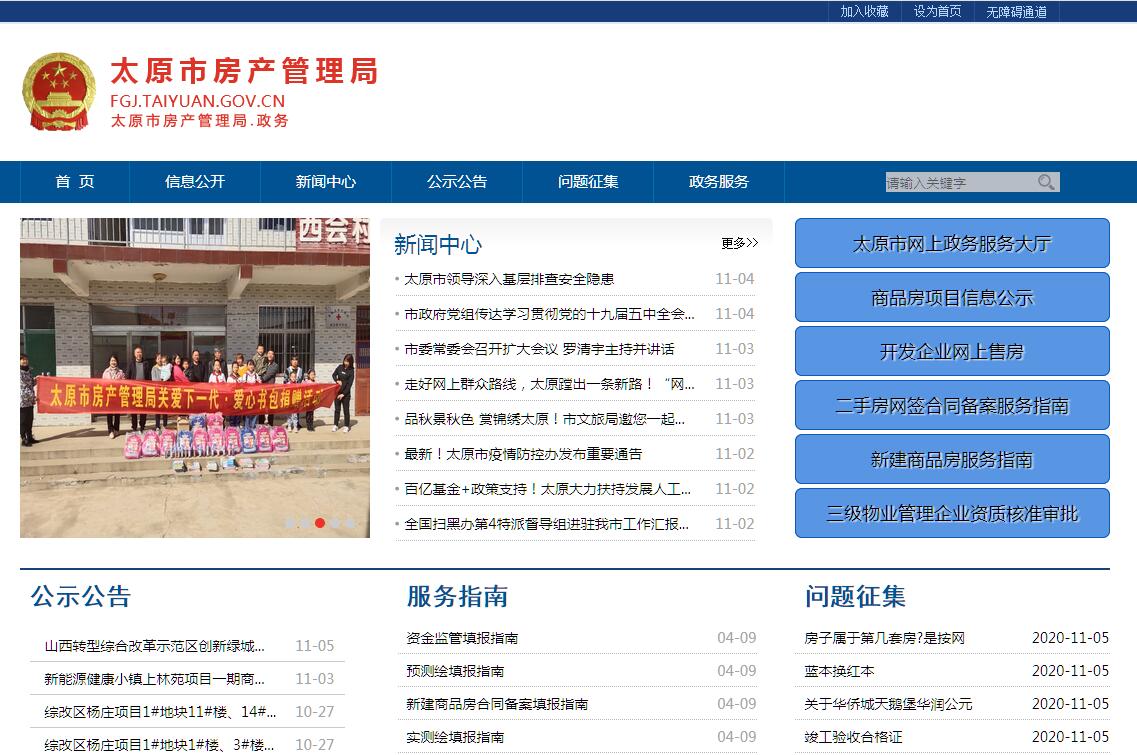Open 商品房项目信息公示 button
1137x755 pixels.
tap(952, 298)
